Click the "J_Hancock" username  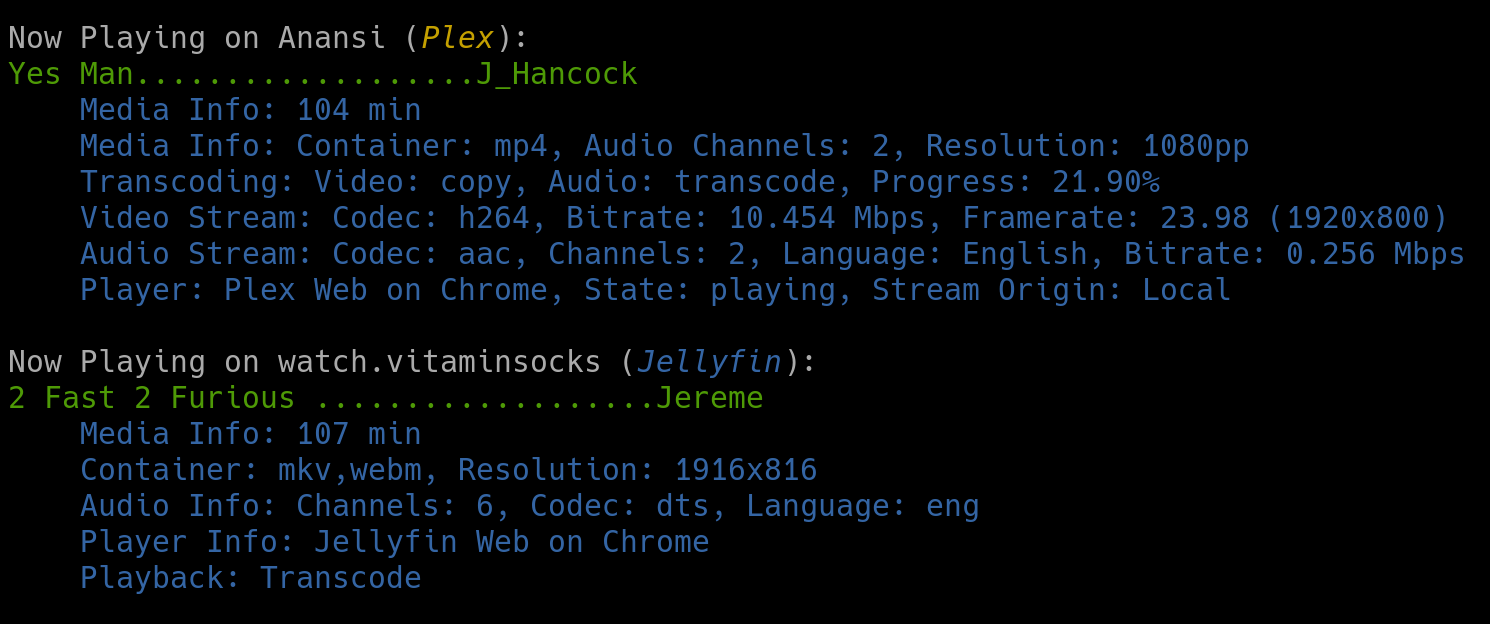click(x=556, y=74)
